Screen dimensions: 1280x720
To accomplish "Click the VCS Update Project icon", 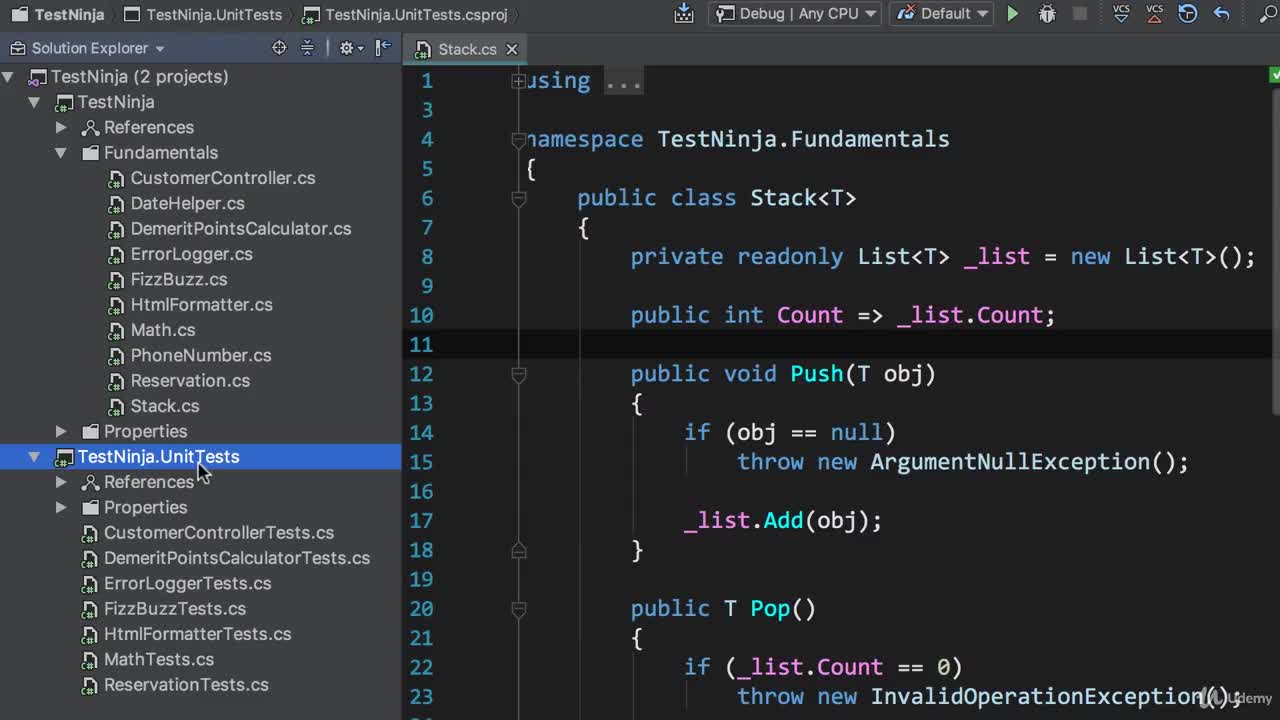I will (1121, 13).
